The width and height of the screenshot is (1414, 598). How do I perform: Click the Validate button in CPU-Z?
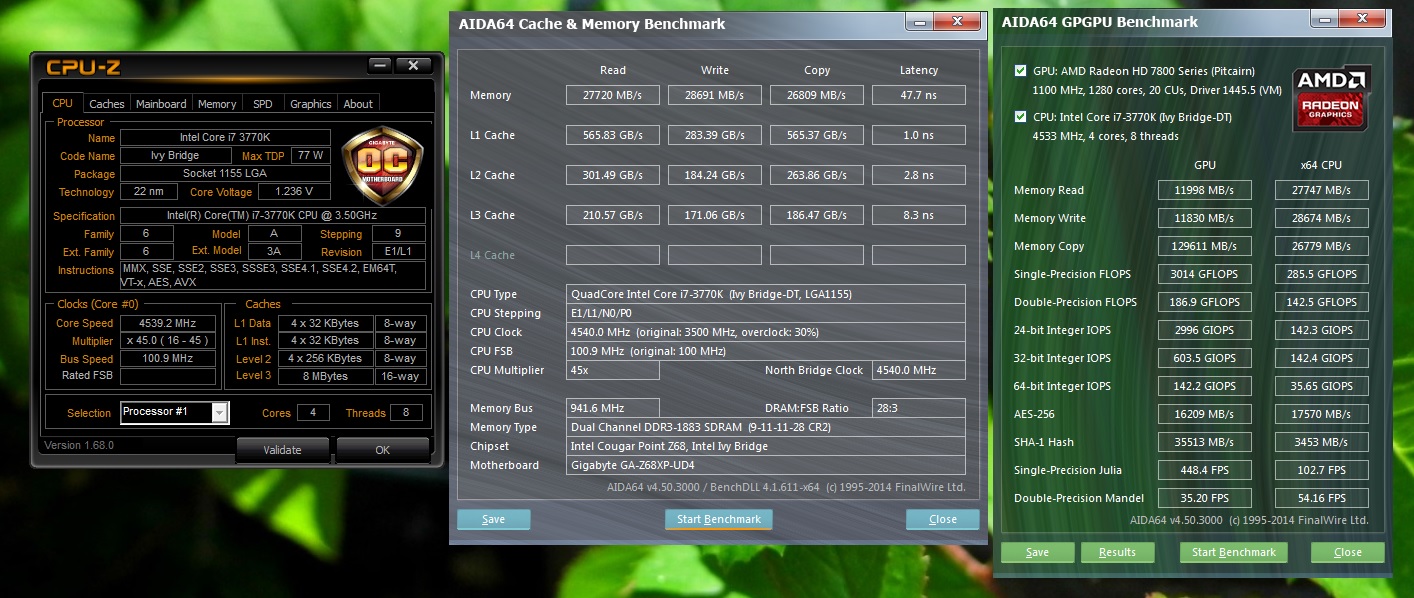click(282, 450)
